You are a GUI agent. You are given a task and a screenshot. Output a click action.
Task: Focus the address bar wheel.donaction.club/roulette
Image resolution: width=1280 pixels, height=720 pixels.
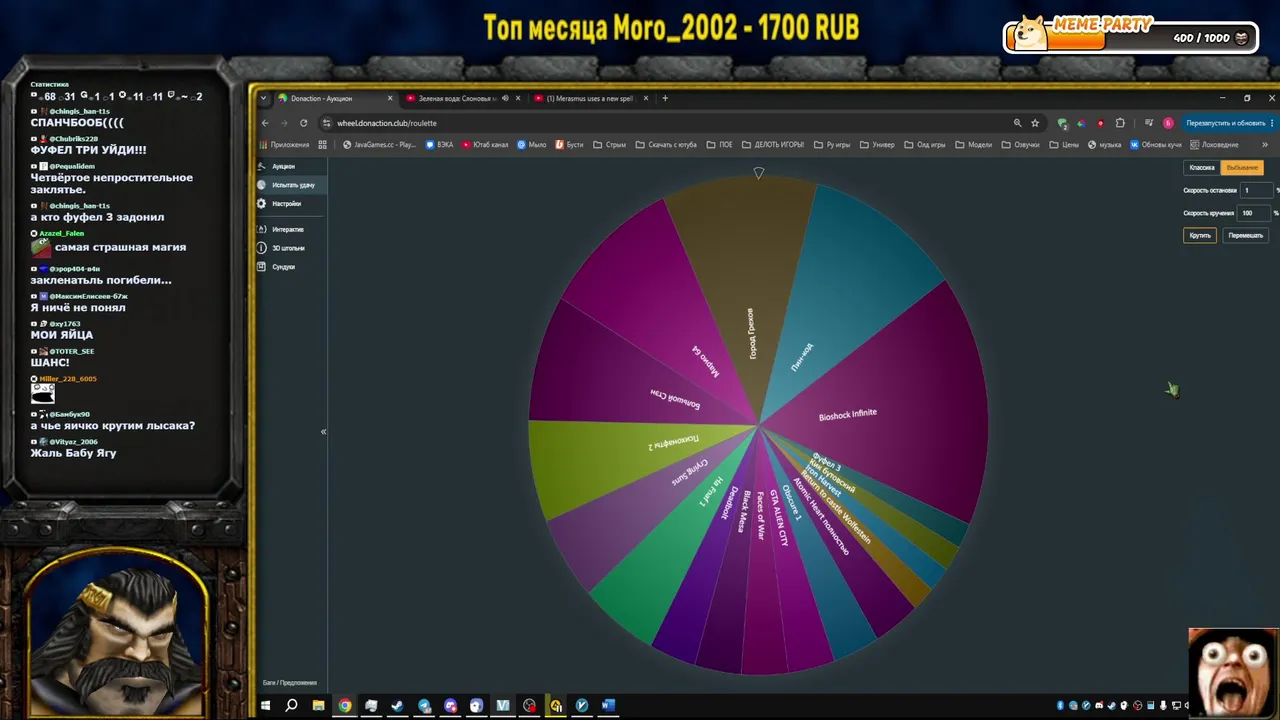tap(670, 123)
